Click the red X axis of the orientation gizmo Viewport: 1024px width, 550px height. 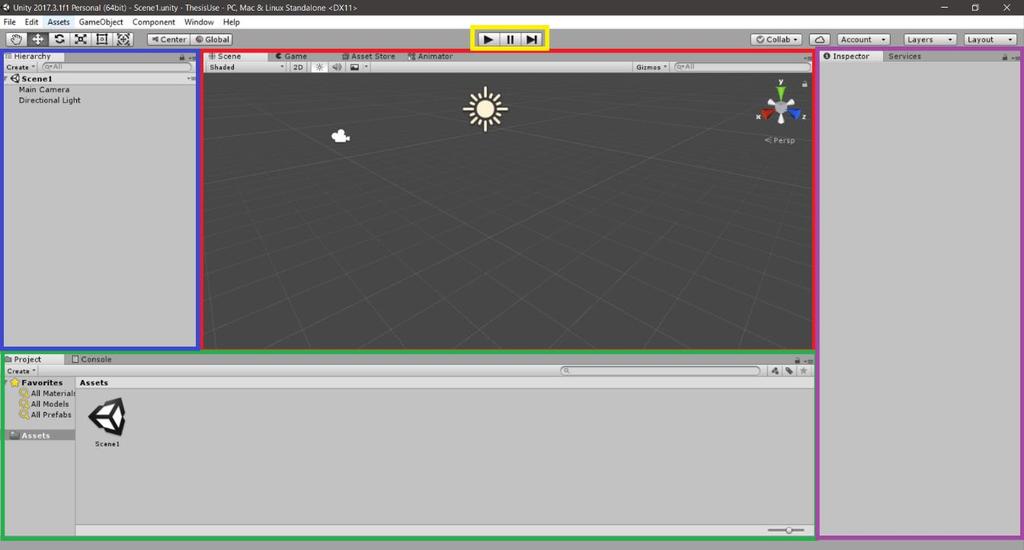[766, 115]
